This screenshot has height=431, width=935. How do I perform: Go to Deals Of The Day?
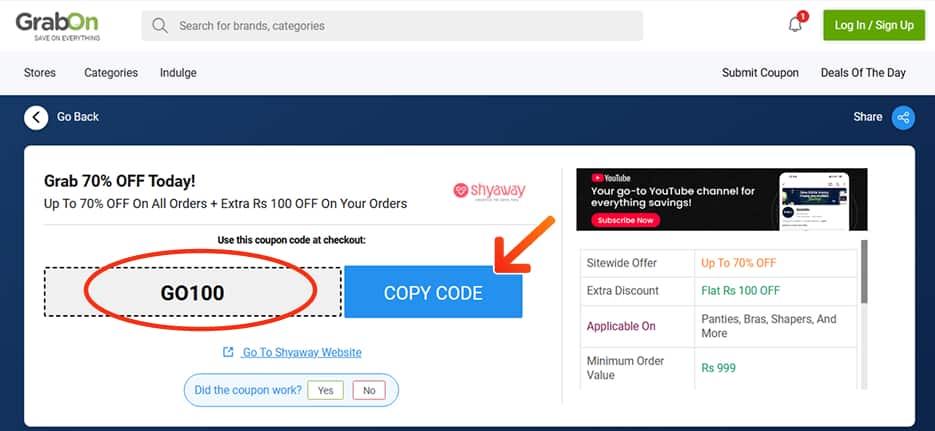tap(863, 73)
